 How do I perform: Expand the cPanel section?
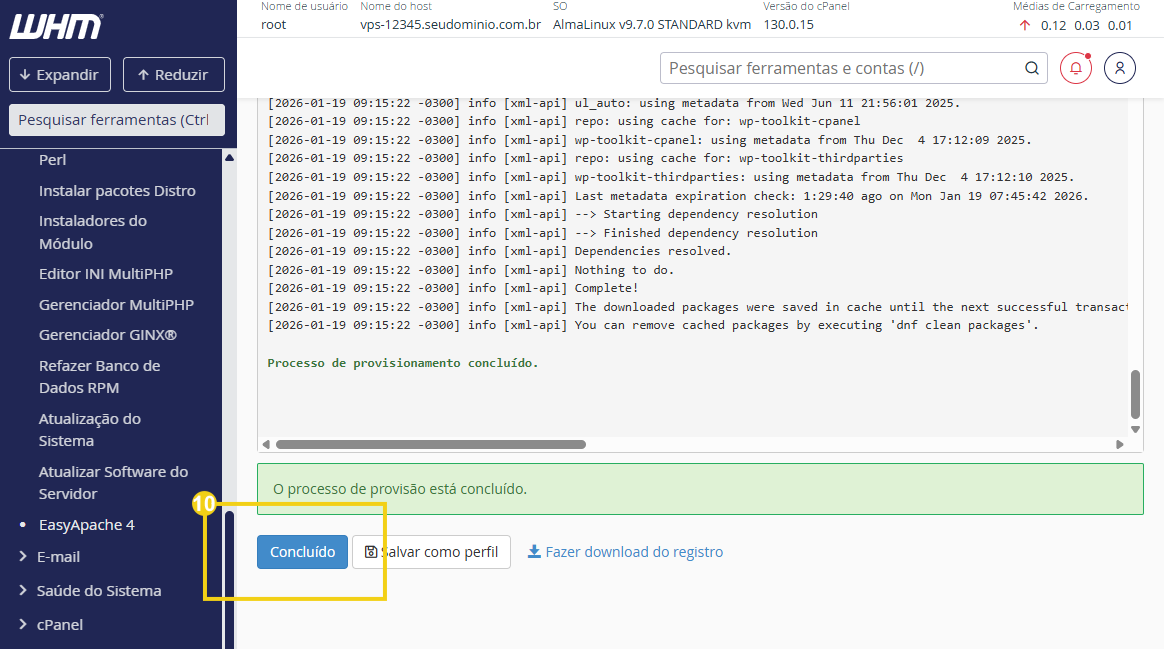pyautogui.click(x=60, y=624)
